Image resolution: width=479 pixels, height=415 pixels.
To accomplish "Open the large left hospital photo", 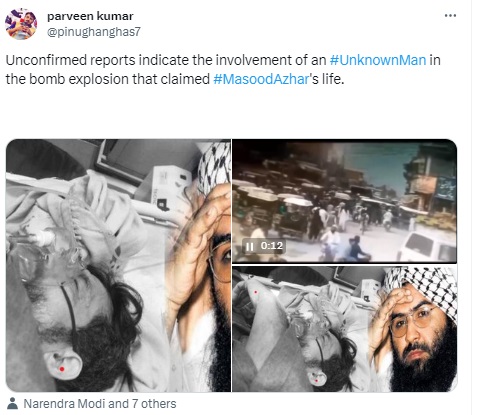I will coord(118,265).
